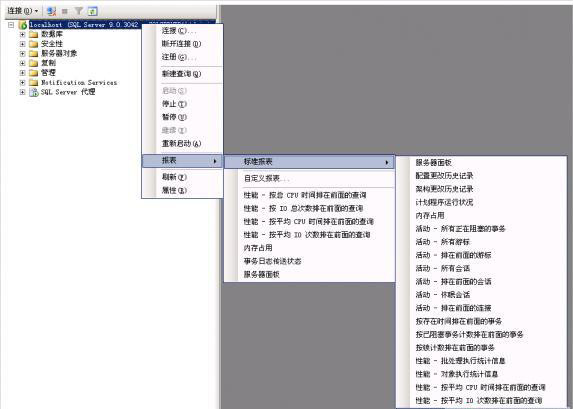This screenshot has height=409, width=573.
Task: Expand the 安全性 tree node
Action: 22,44
